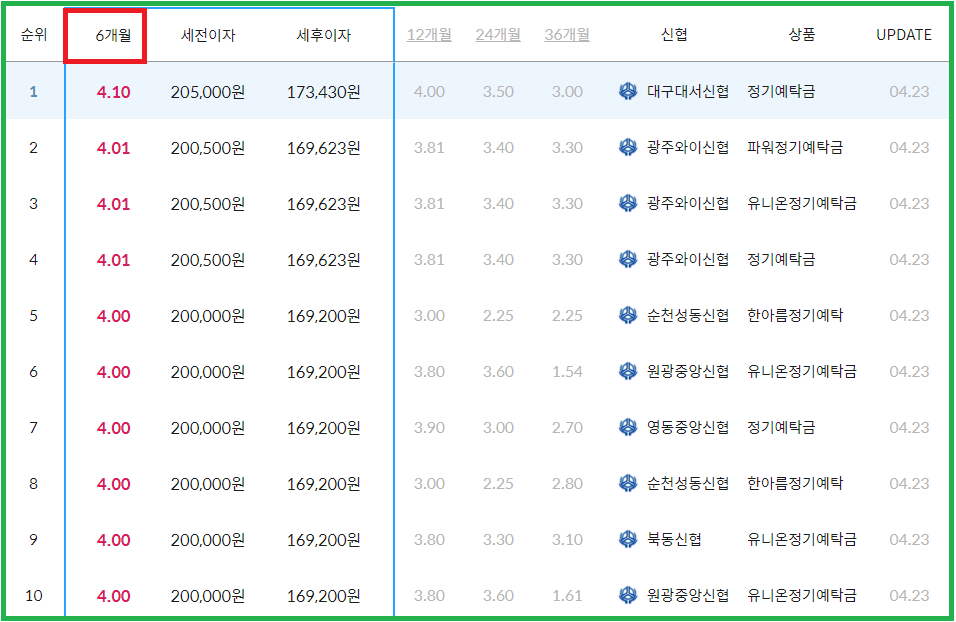Screen dimensions: 956x622
Task: Click the UPDATE column header
Action: pos(903,33)
